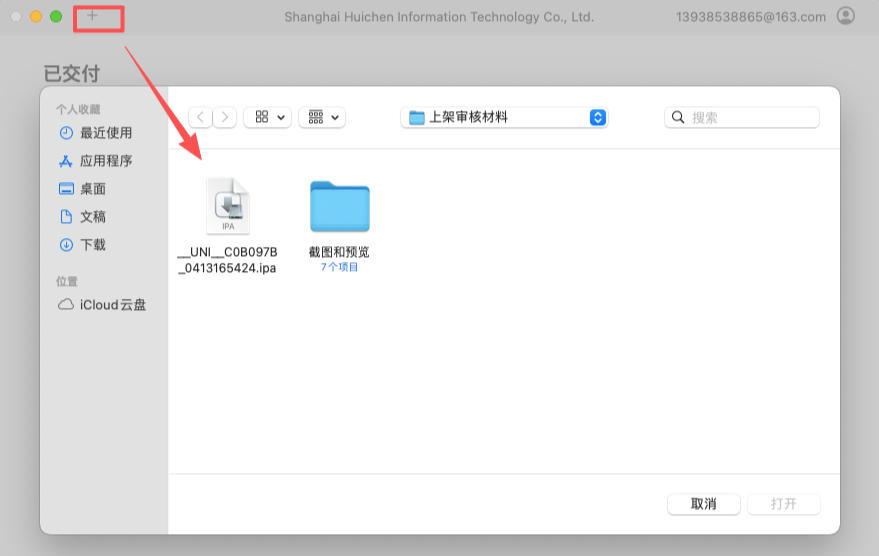The width and height of the screenshot is (879, 556).
Task: Expand the 上架审核材料 folder path popup
Action: click(504, 117)
